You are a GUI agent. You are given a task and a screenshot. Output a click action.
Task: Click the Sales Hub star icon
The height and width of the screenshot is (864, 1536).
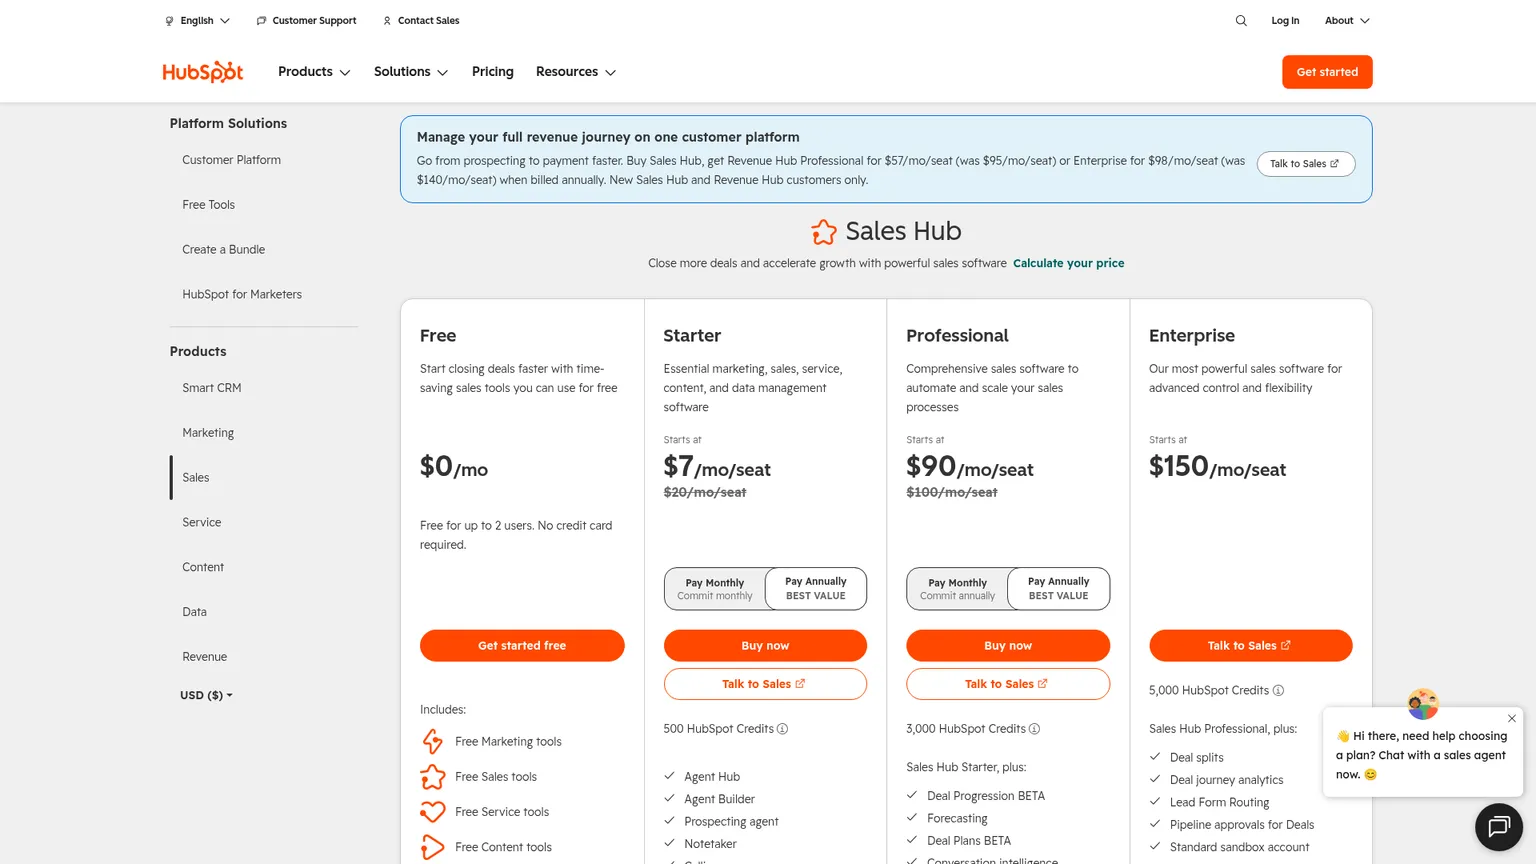pos(824,232)
